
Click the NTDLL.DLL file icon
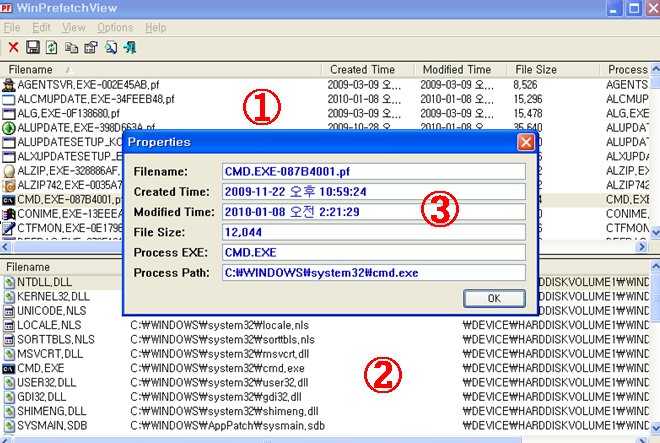9,282
